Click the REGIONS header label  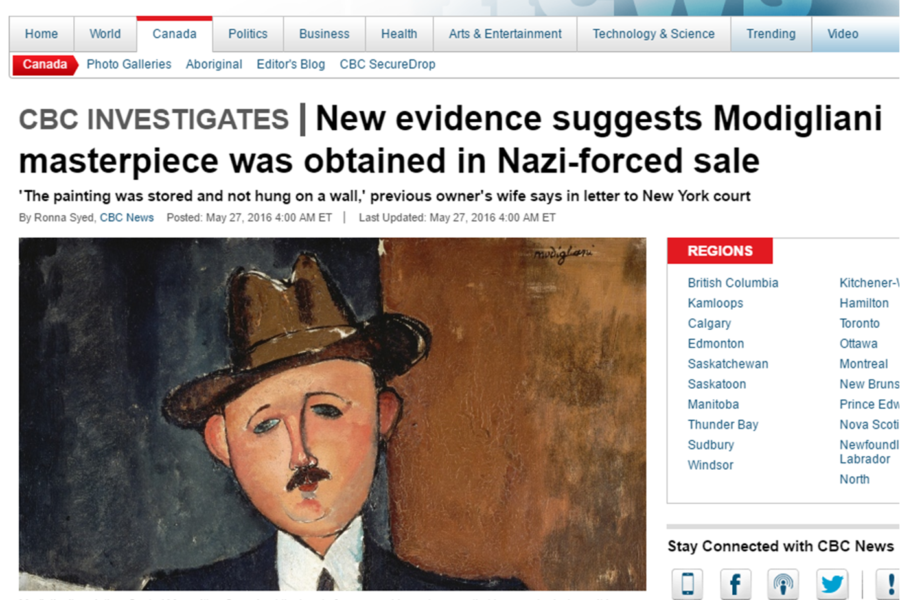tap(720, 251)
